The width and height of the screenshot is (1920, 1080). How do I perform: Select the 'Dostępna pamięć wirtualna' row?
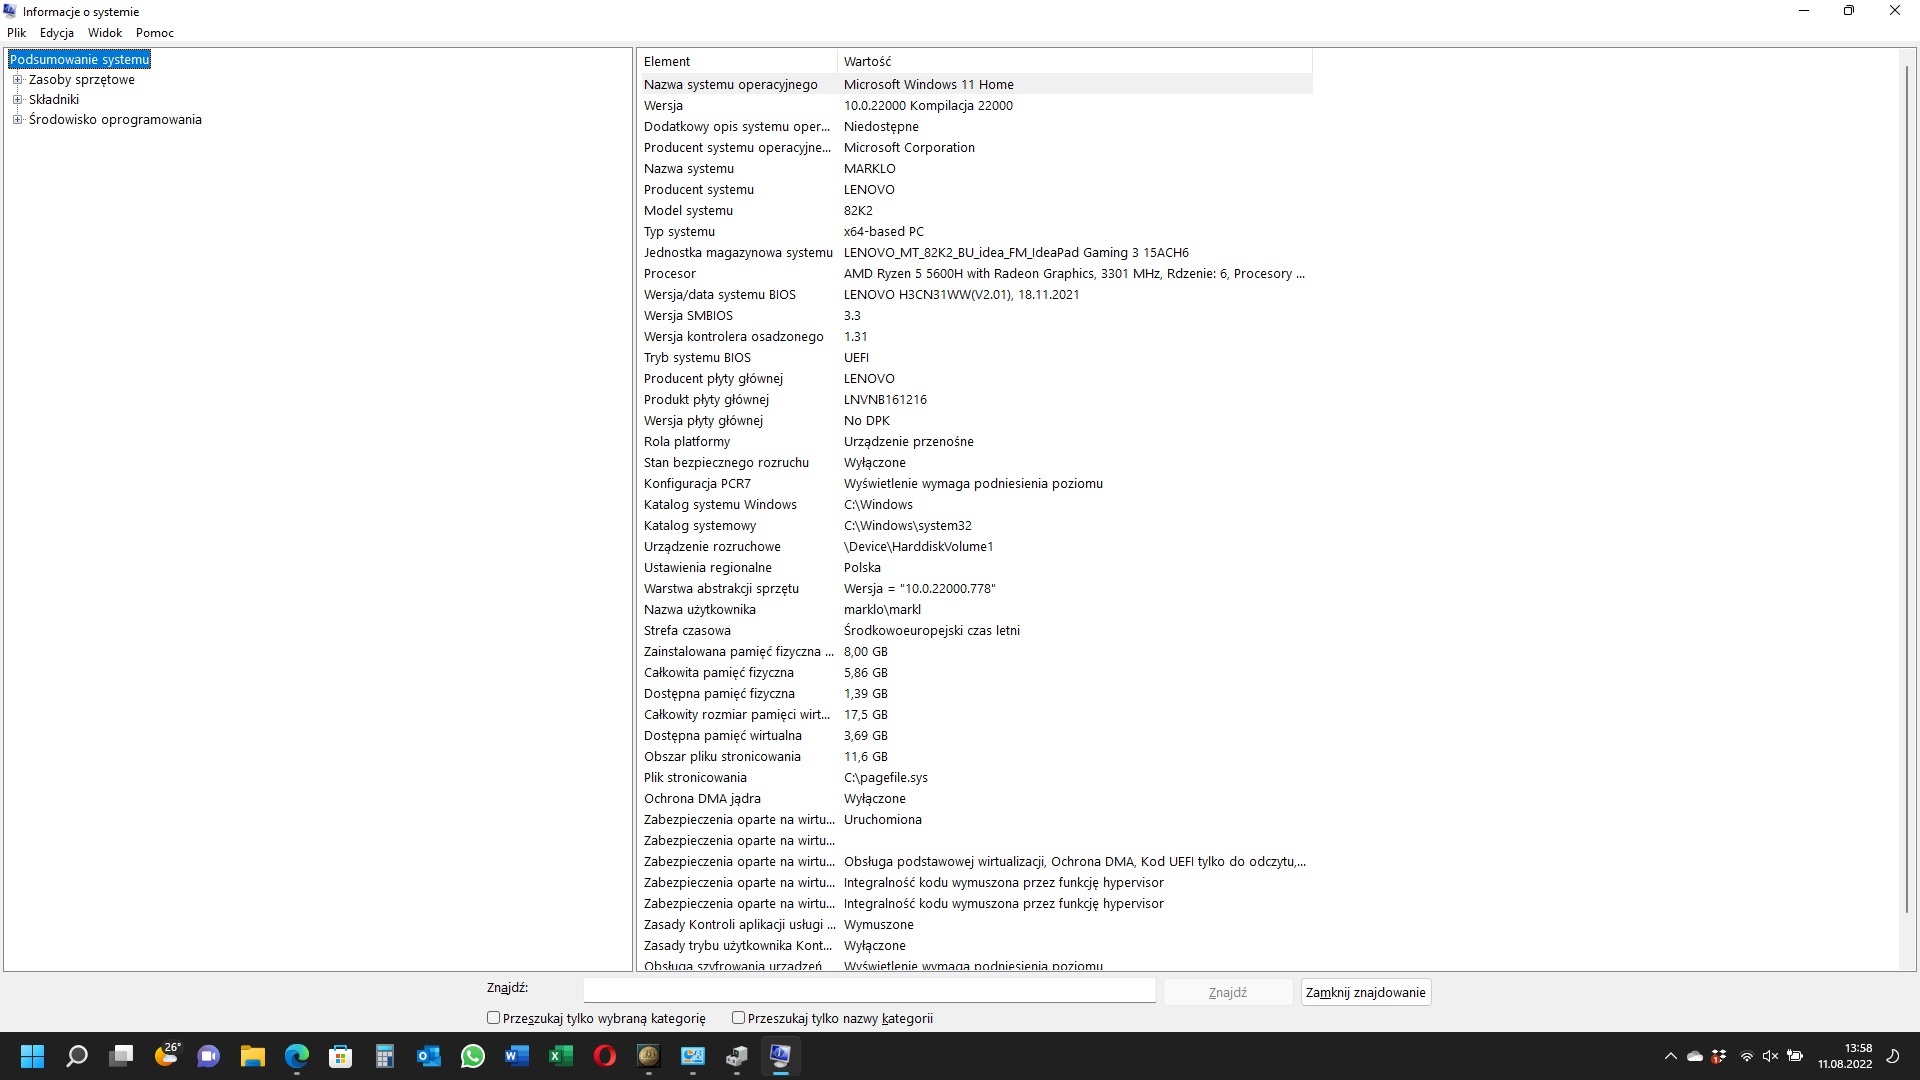(975, 736)
